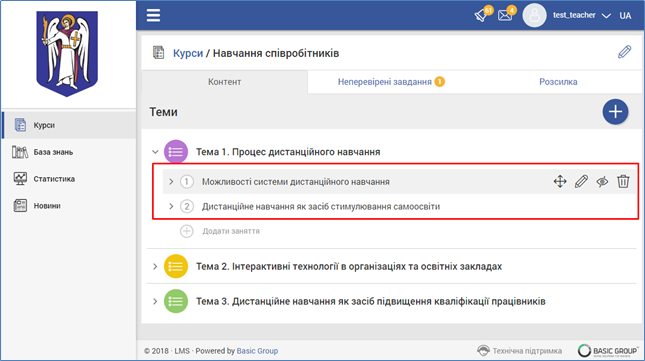645x361 pixels.
Task: Select Тема 3. Дистанційне навчання title
Action: pos(371,301)
